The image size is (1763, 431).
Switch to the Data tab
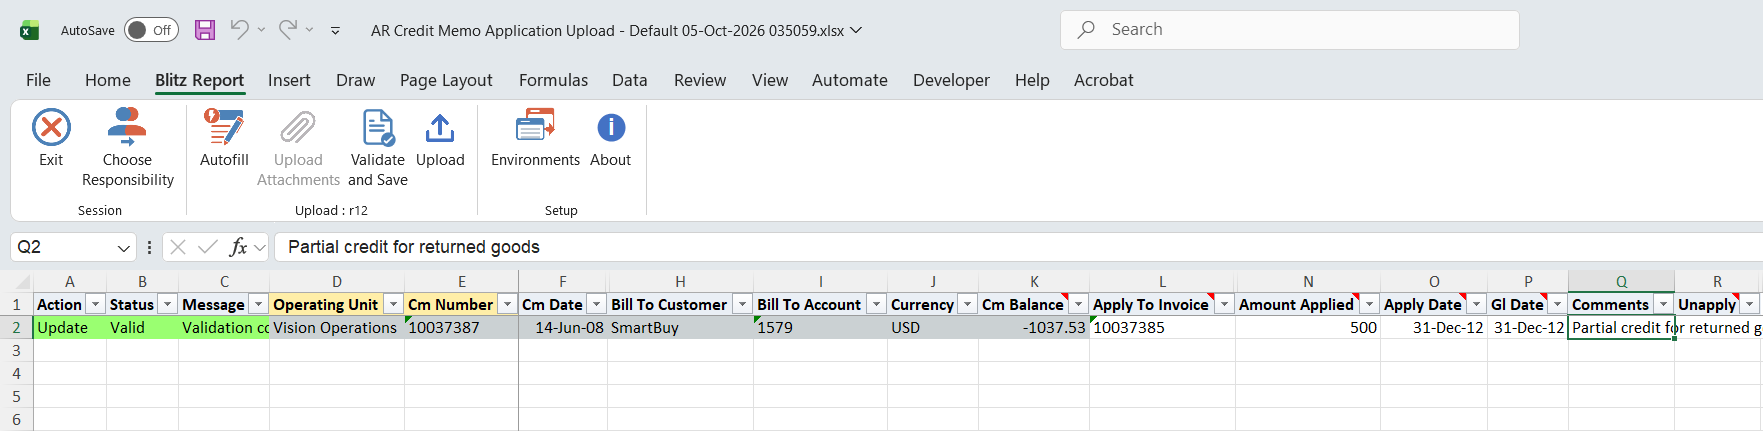(x=630, y=80)
